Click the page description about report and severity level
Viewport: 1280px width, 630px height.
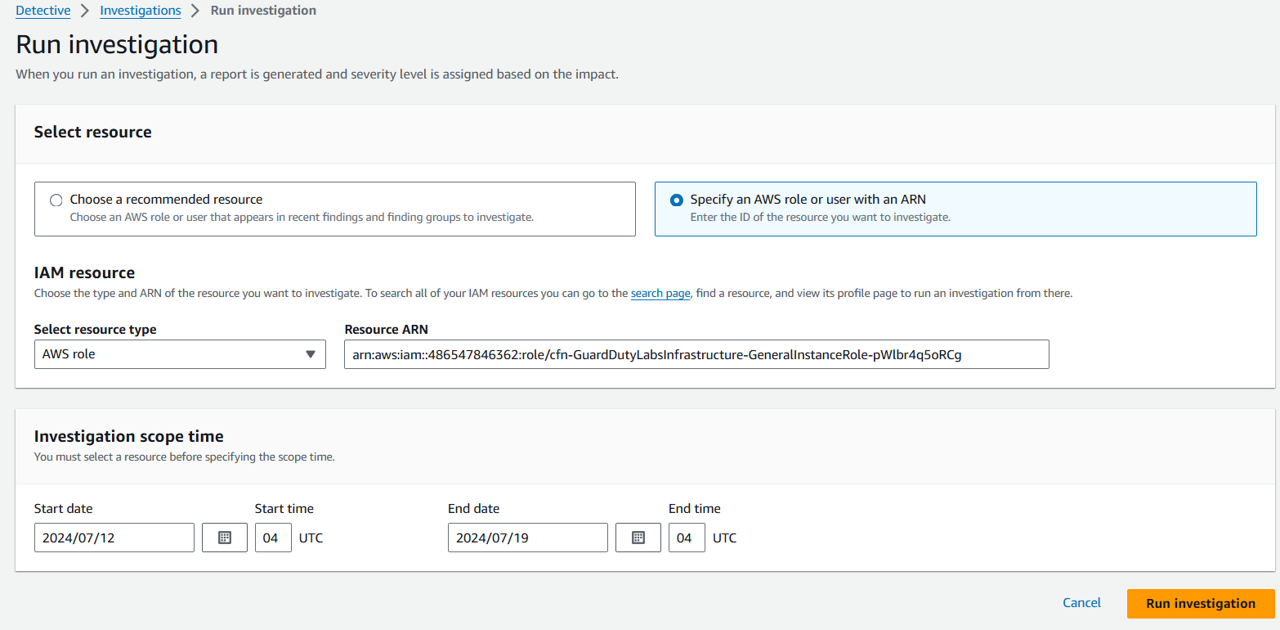pyautogui.click(x=317, y=74)
